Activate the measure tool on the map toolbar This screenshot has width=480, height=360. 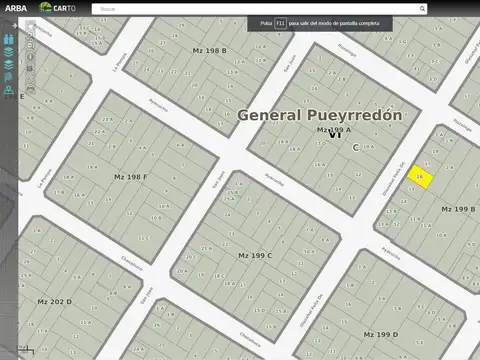(x=30, y=79)
